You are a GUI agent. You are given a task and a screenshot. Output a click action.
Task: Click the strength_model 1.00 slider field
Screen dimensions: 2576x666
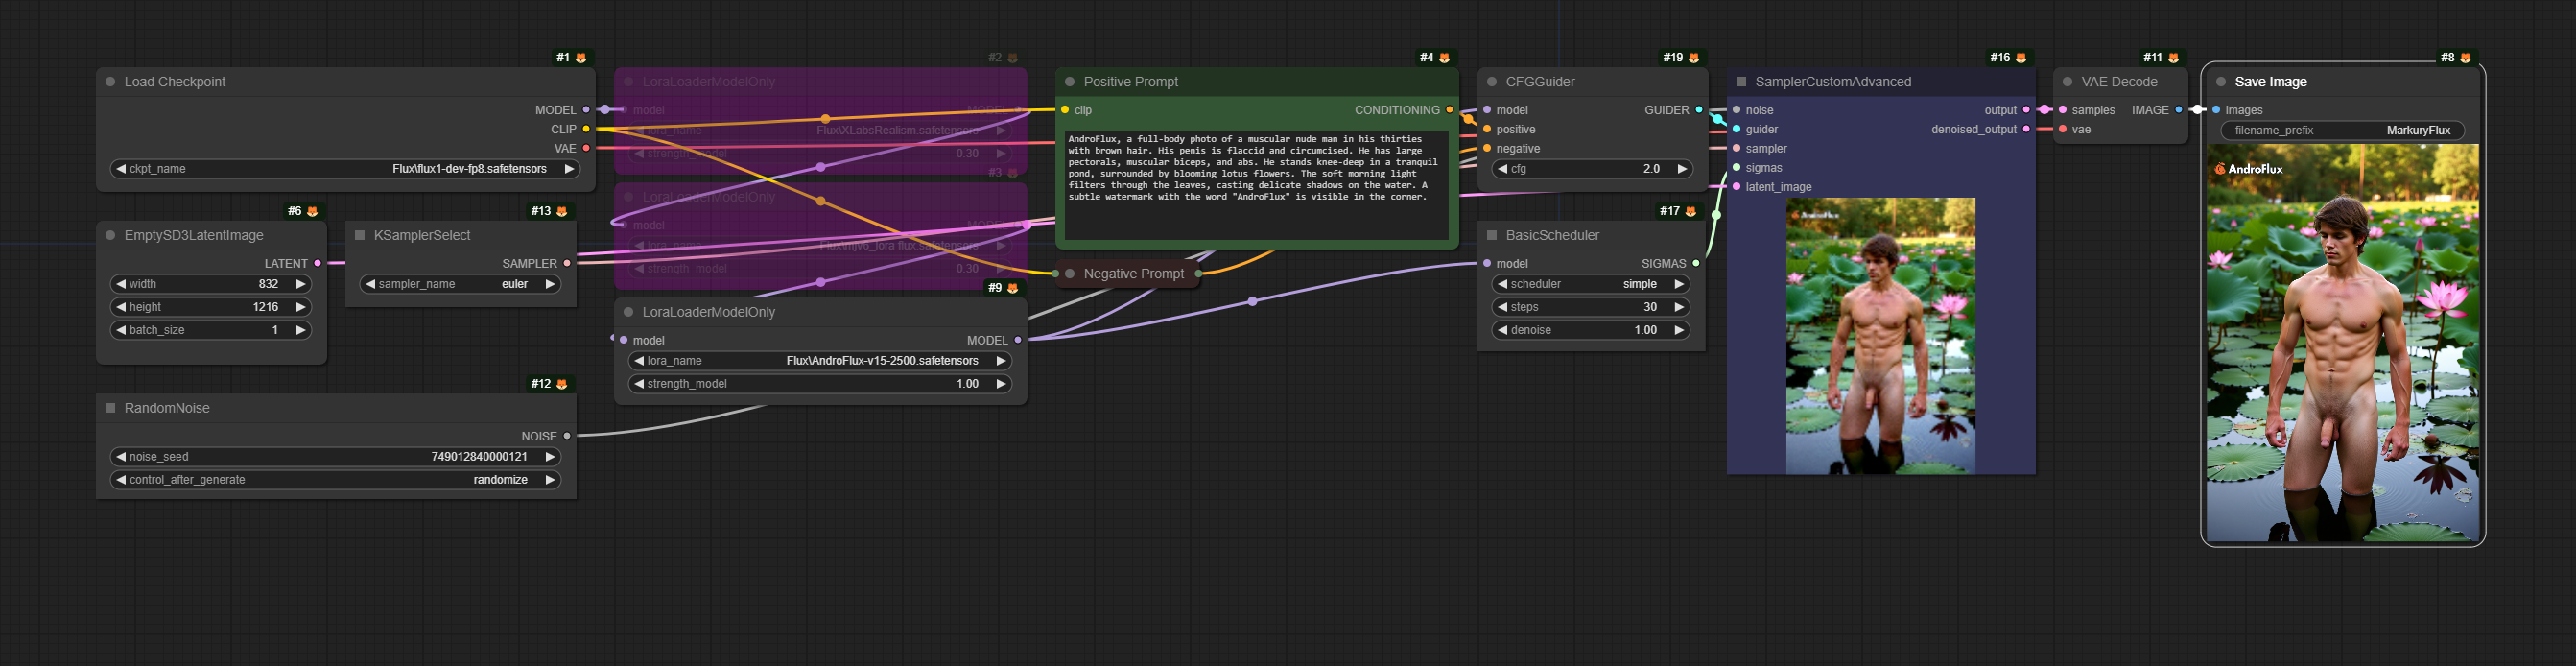(x=820, y=385)
